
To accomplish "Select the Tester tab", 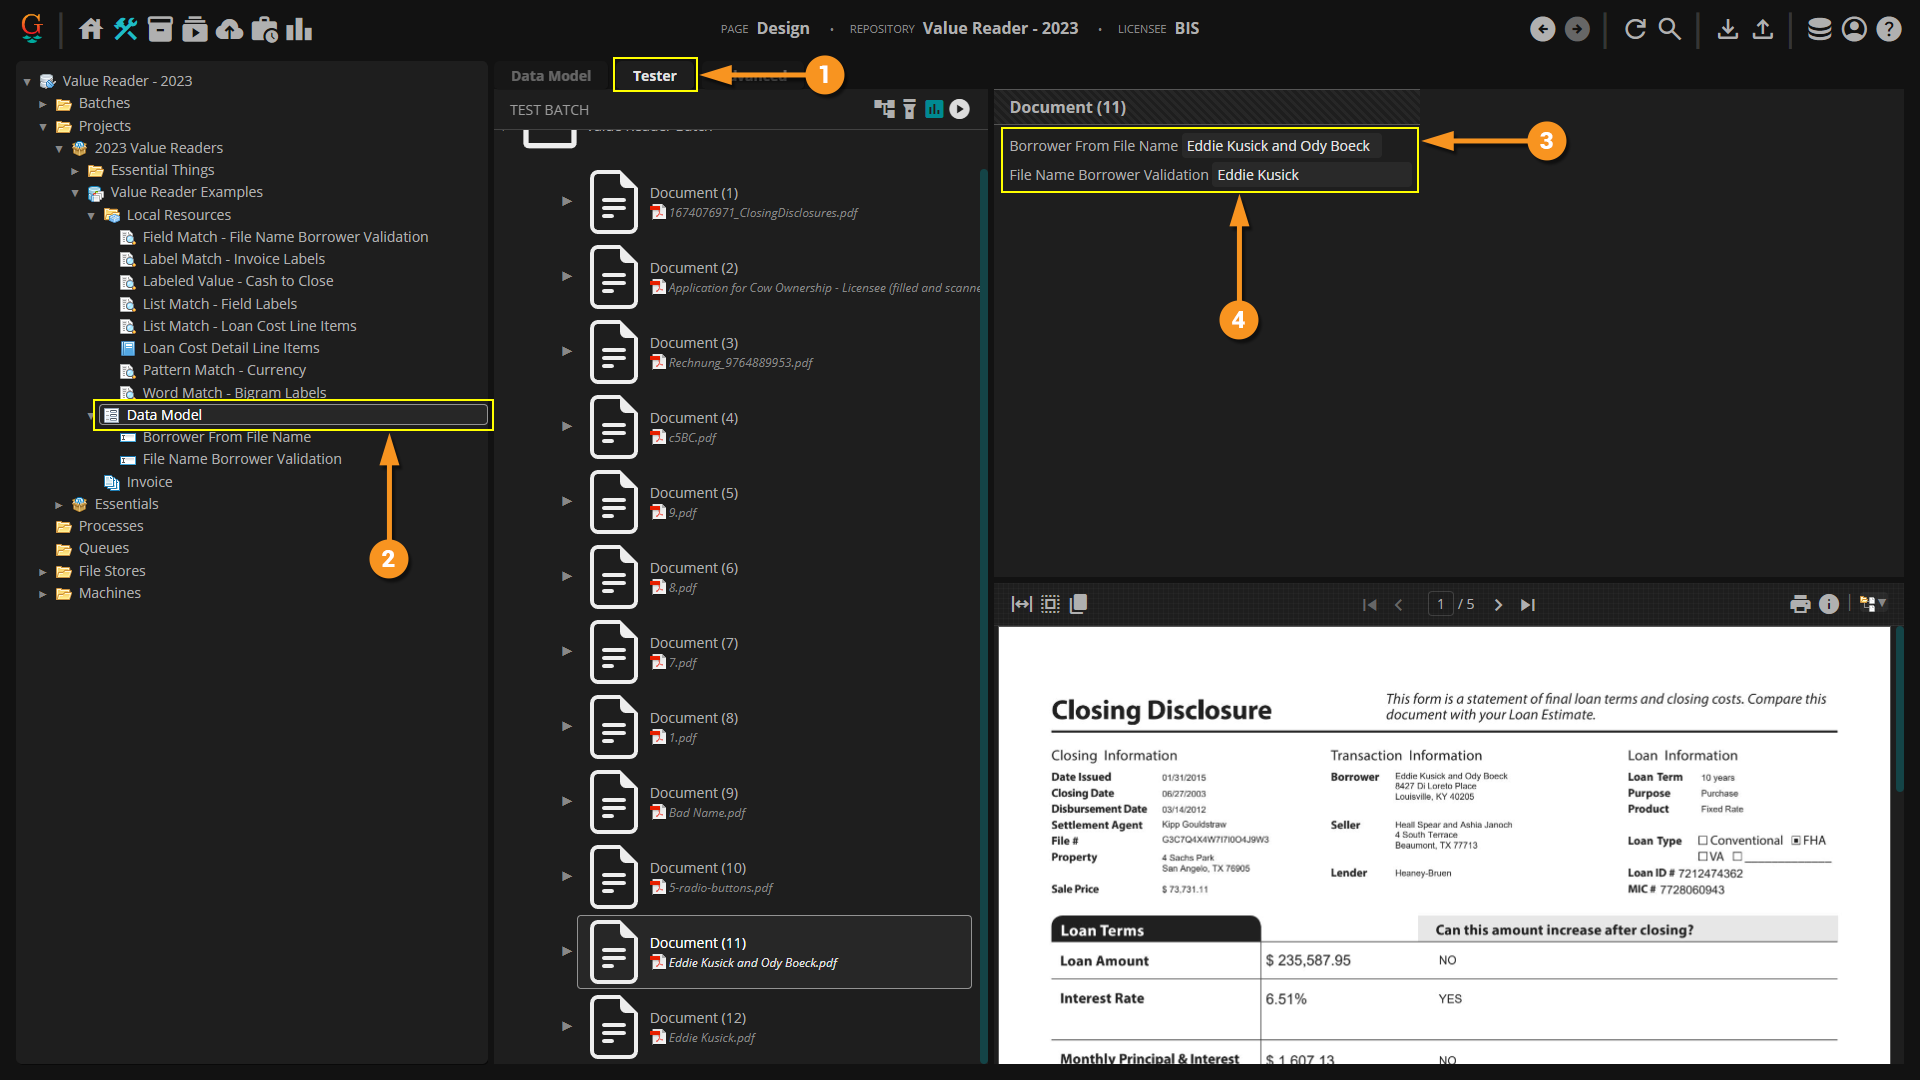I will (x=654, y=76).
